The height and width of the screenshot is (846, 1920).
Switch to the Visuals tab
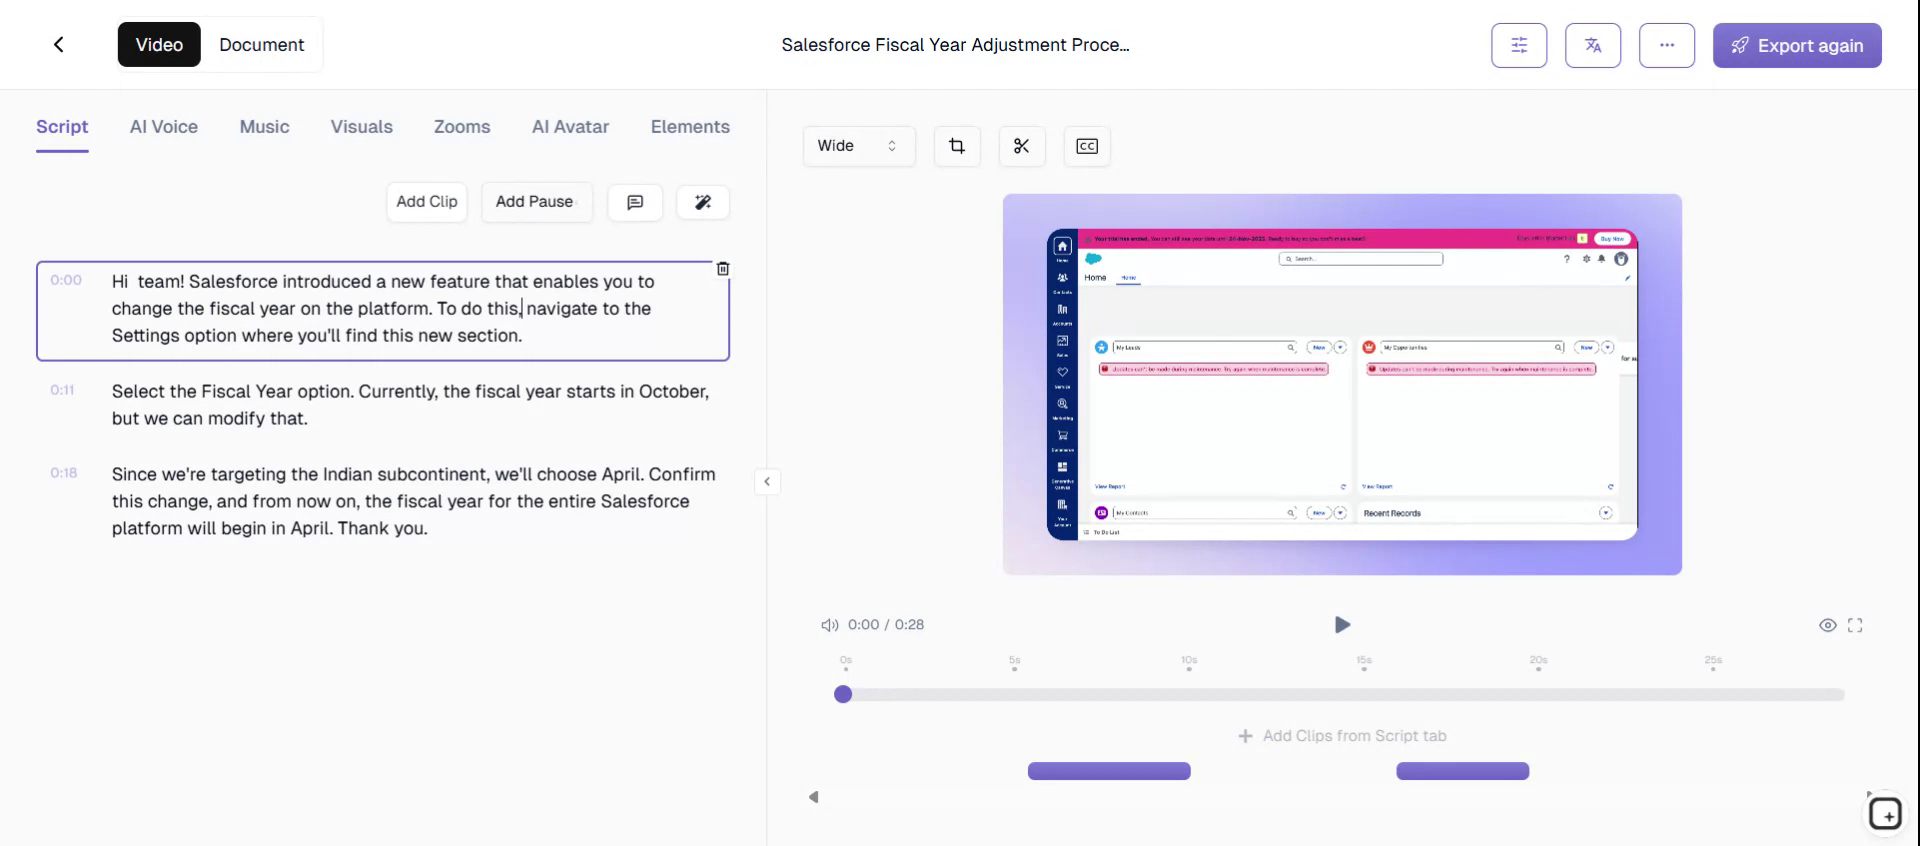[362, 127]
